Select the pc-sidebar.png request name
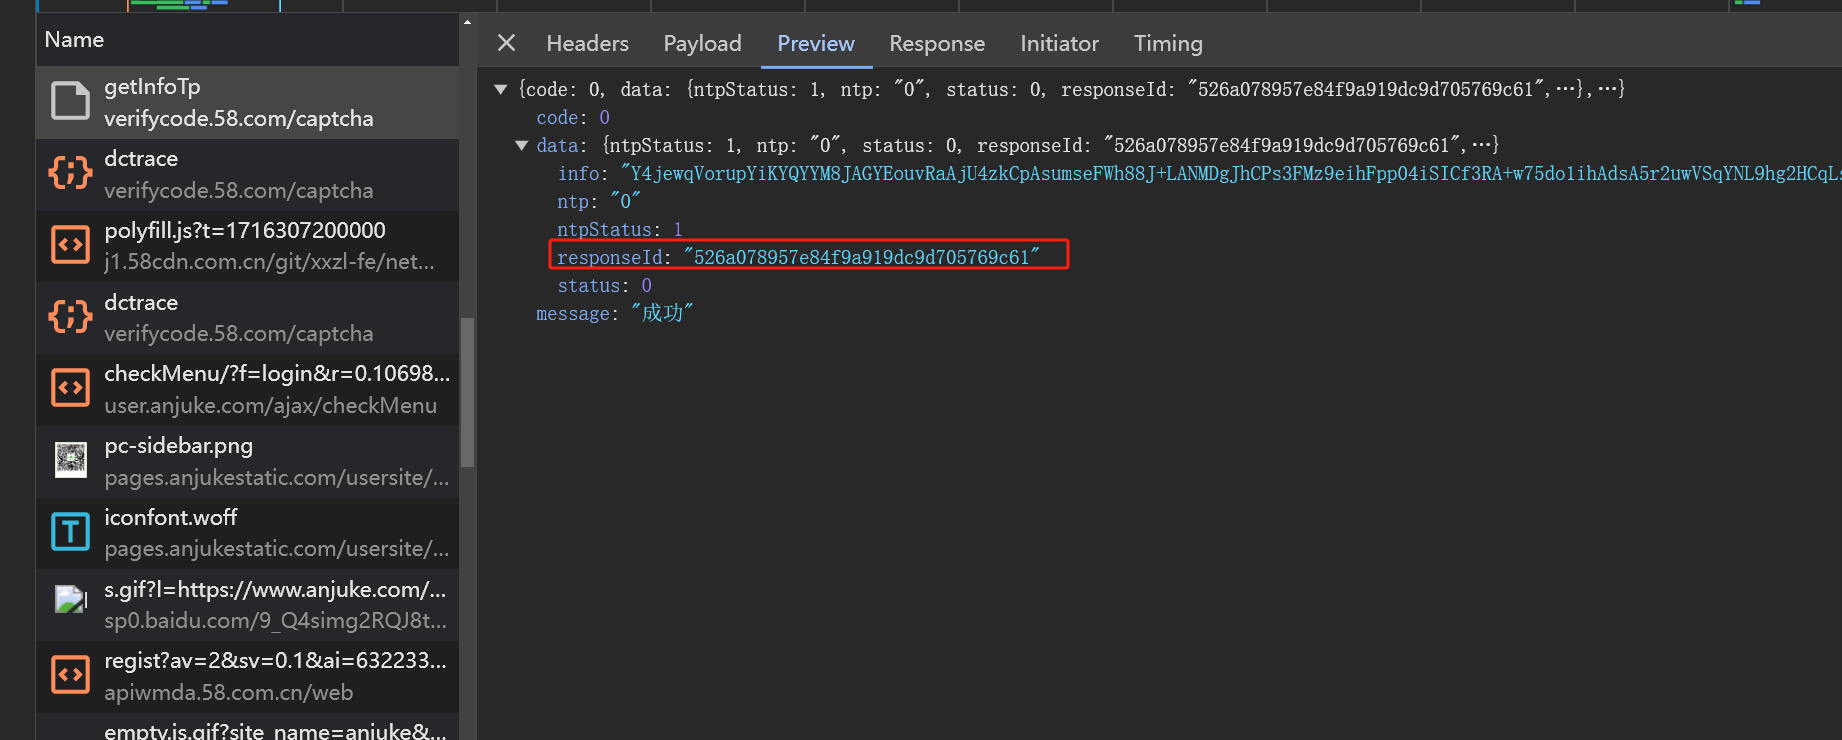Screen dimensions: 1842x740 (x=178, y=445)
